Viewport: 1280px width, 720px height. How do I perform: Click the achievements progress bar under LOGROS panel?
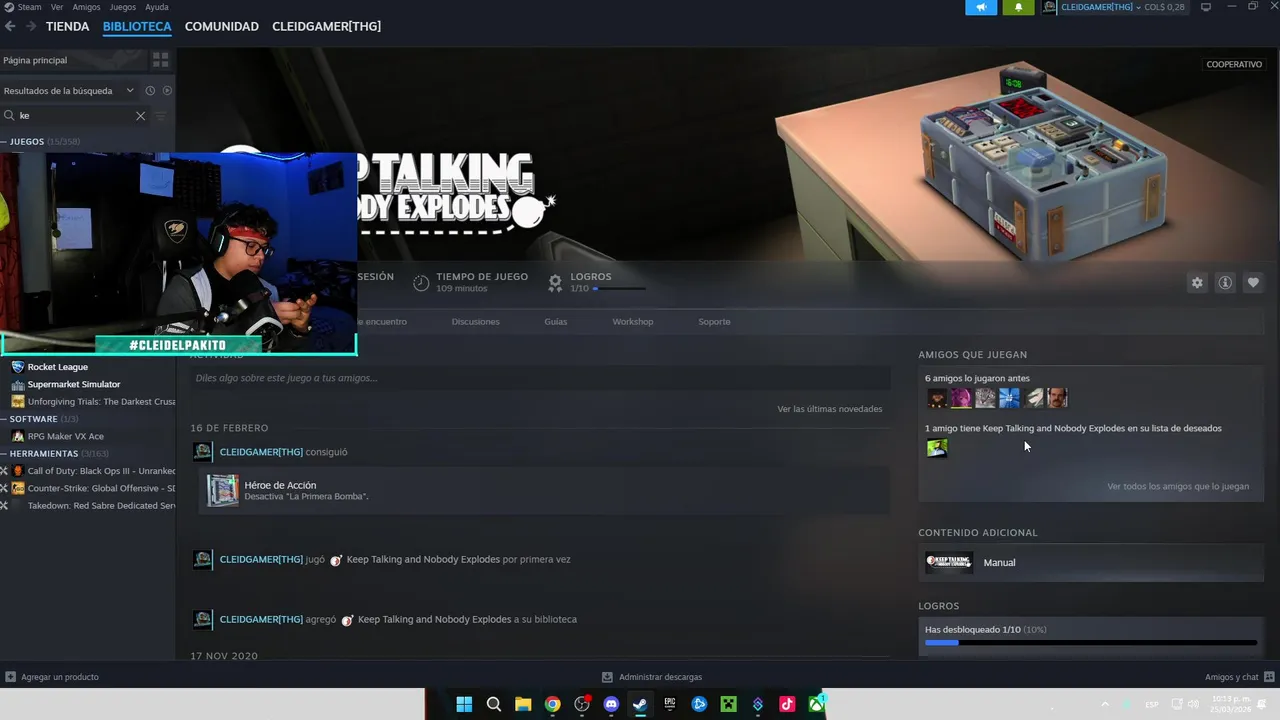(x=1090, y=643)
